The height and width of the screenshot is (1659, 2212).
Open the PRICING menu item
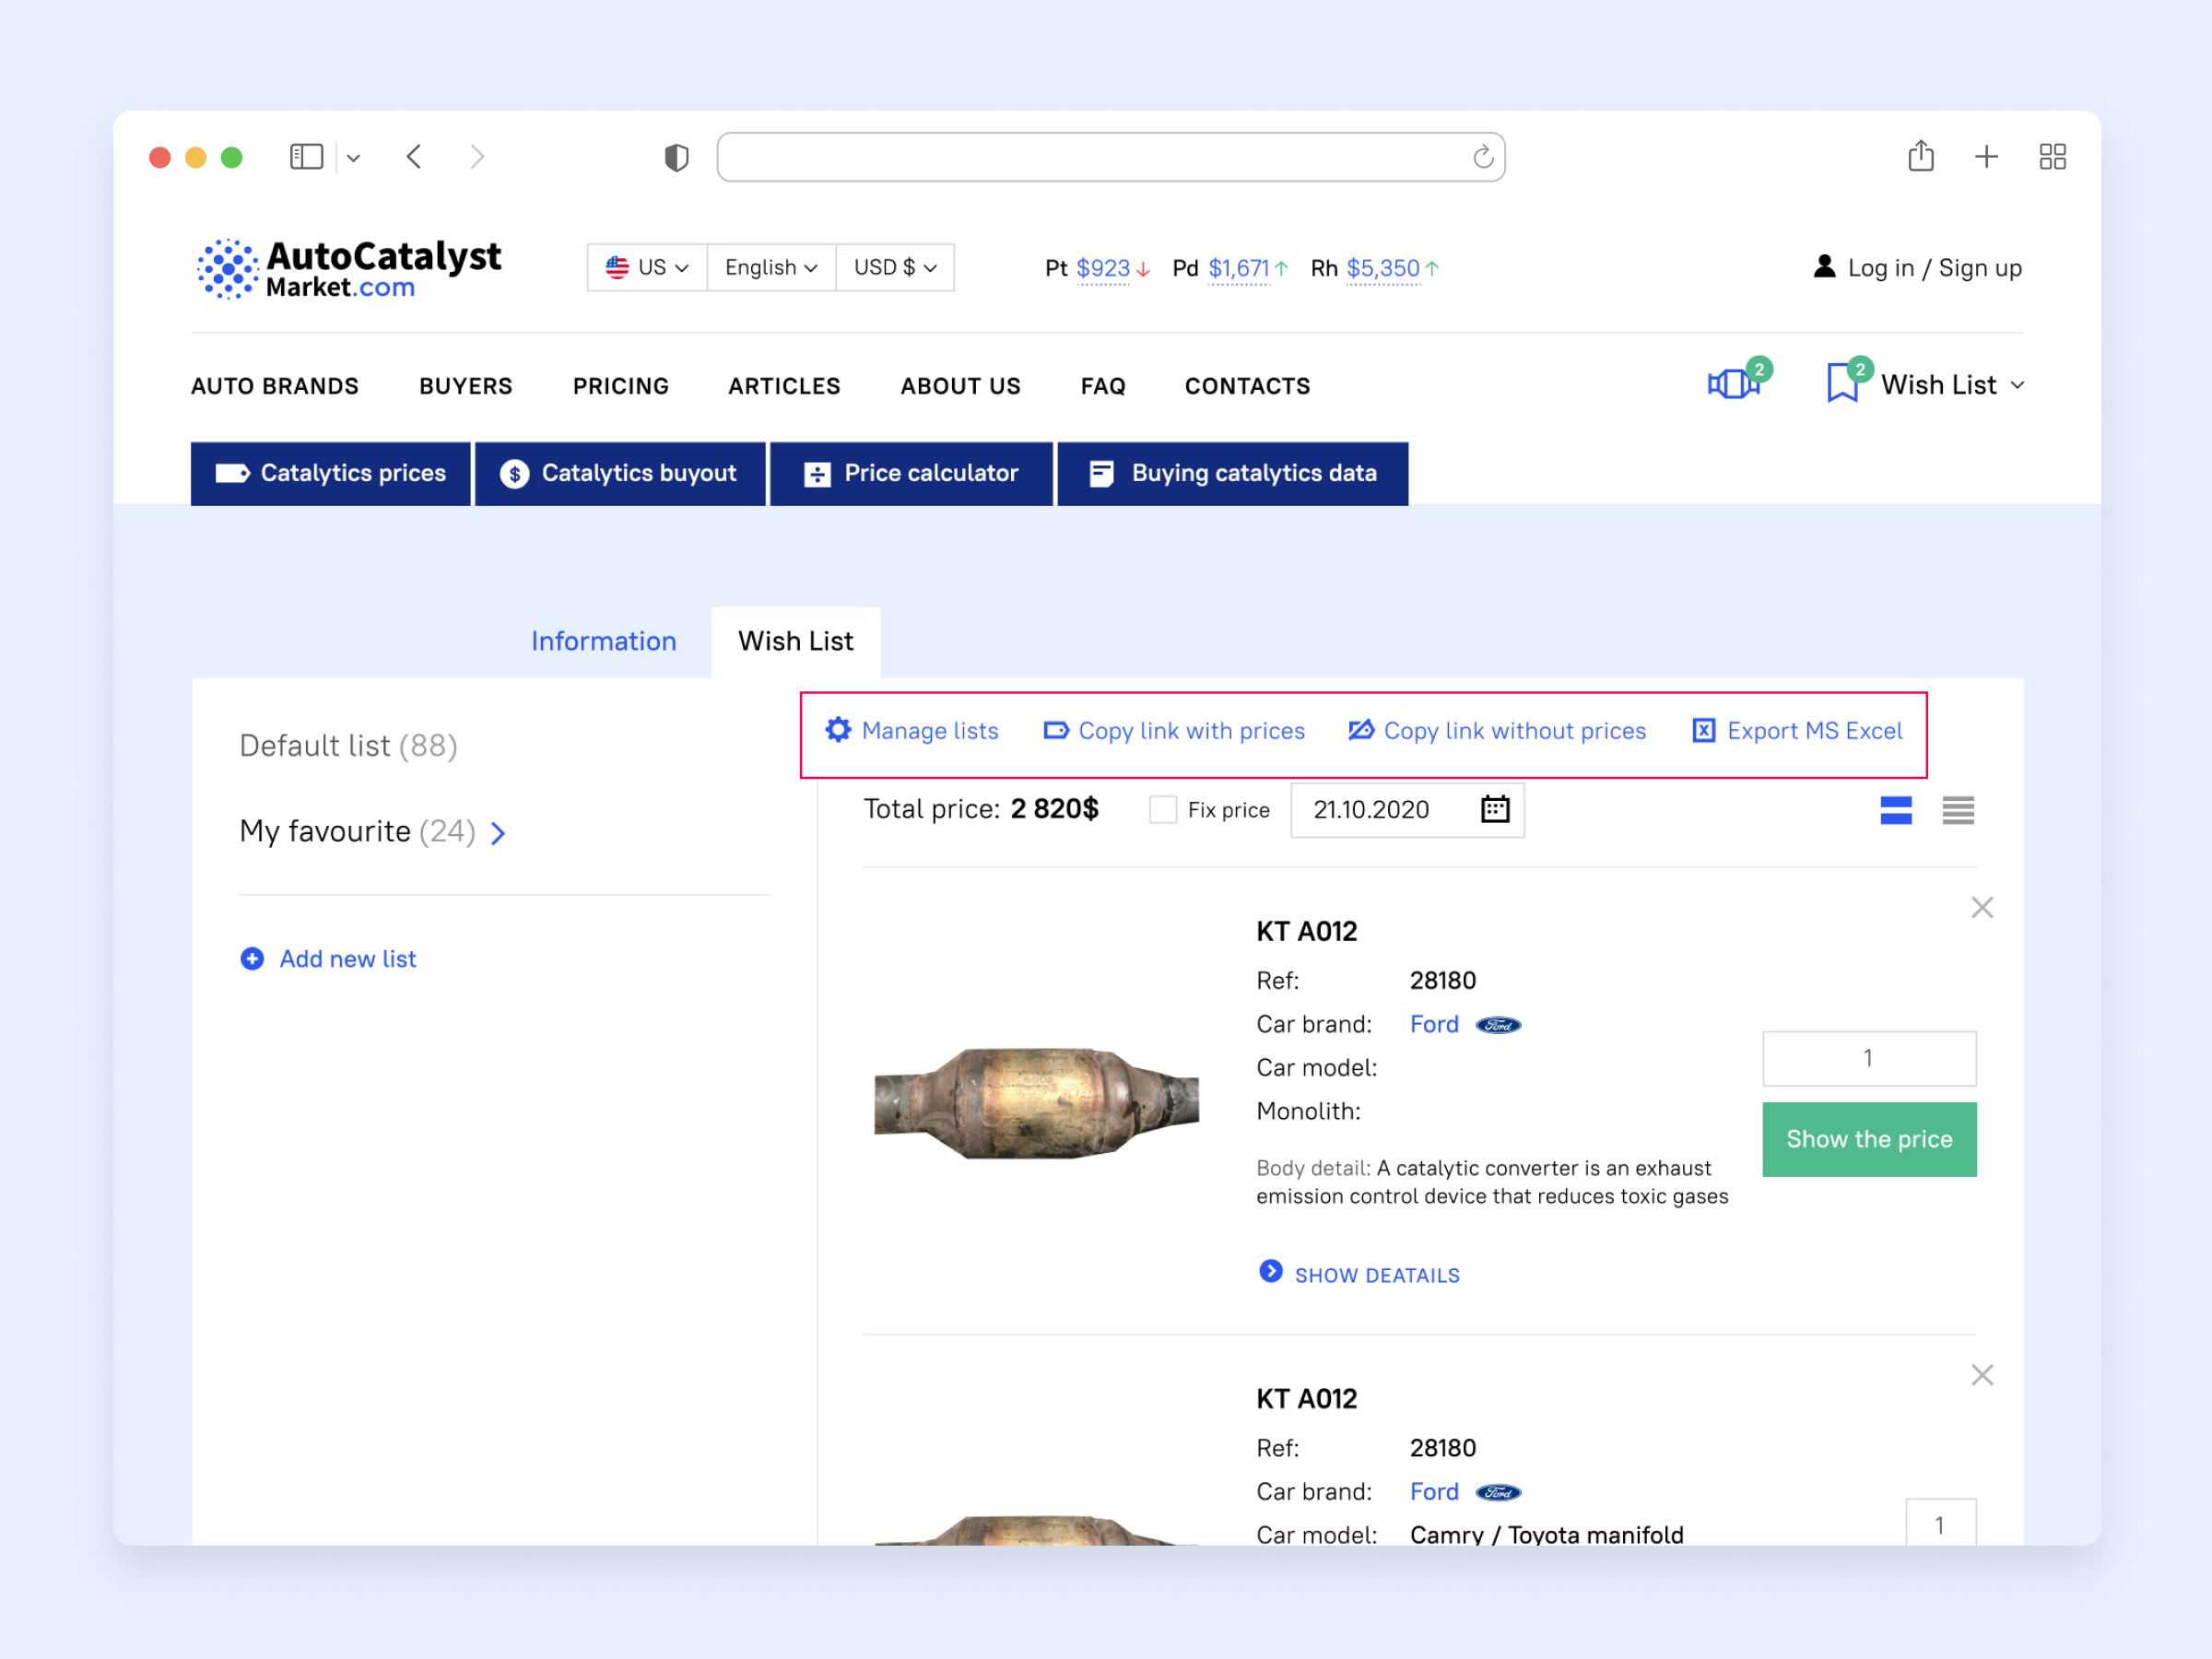(x=620, y=386)
